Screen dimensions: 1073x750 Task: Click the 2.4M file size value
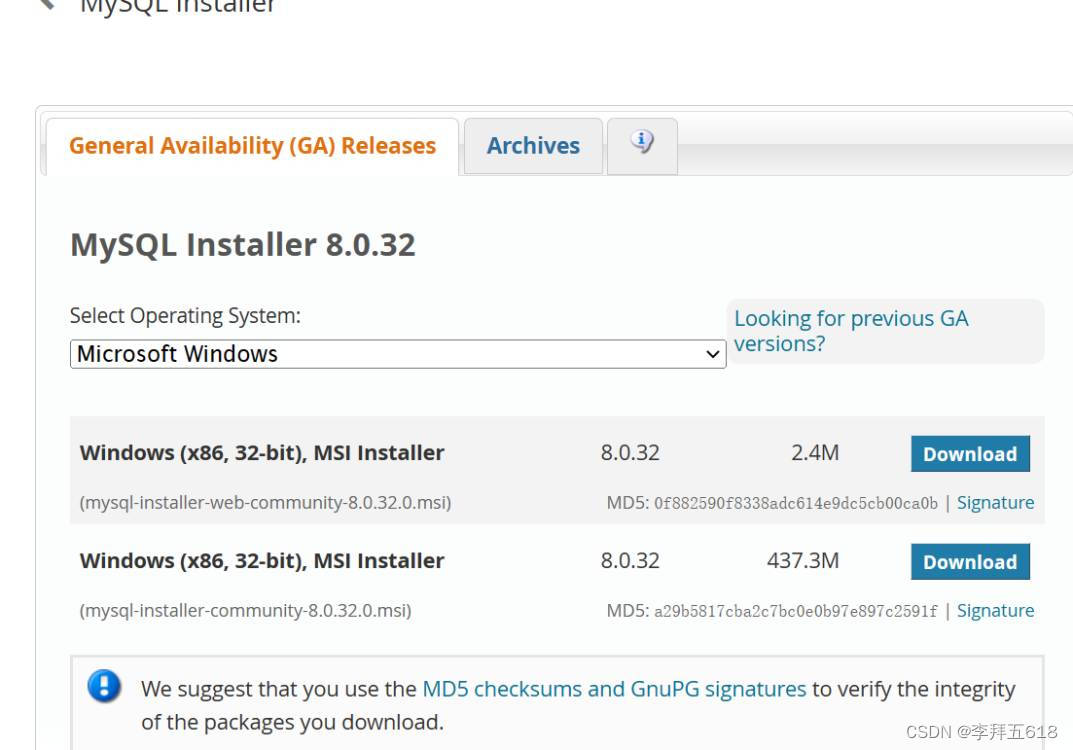[815, 452]
